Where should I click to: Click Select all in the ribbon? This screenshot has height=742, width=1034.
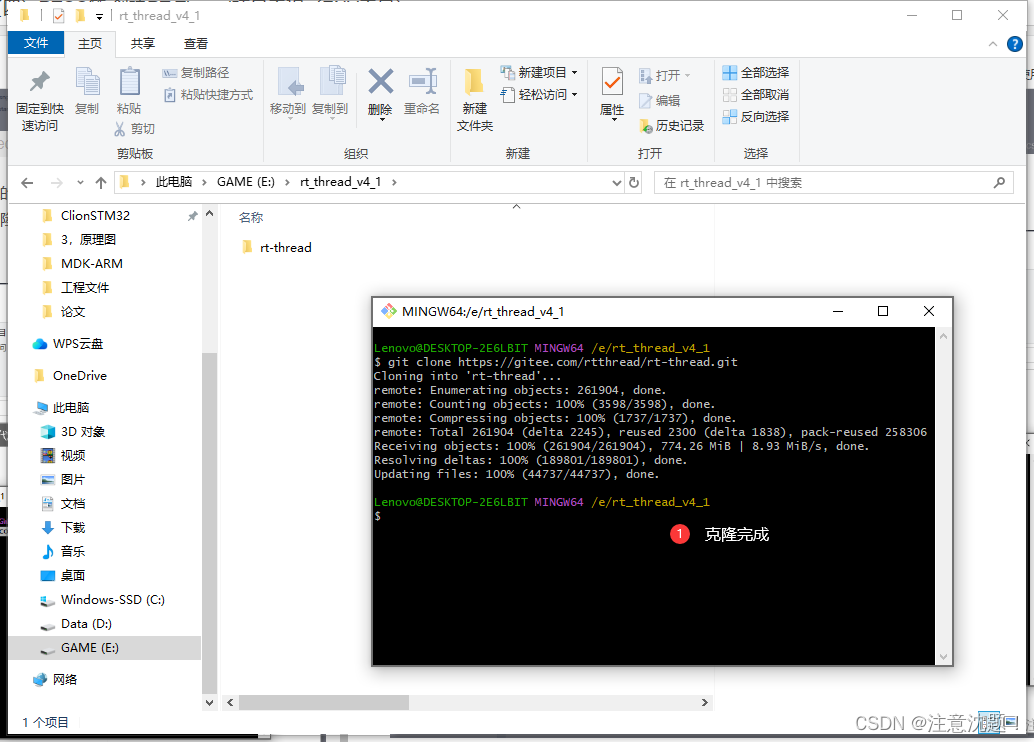tap(756, 73)
